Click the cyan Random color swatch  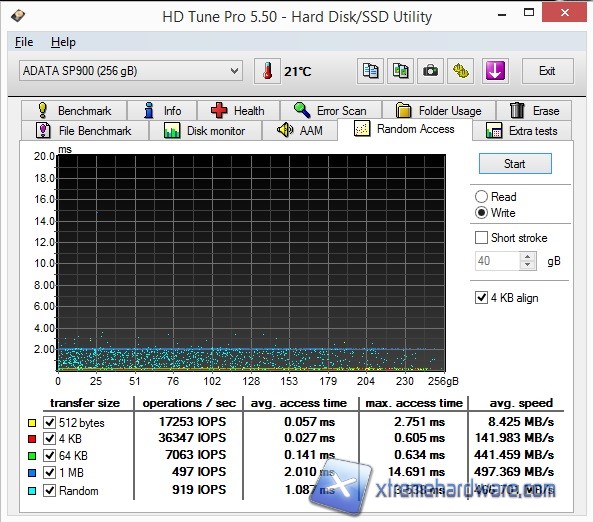pos(32,491)
